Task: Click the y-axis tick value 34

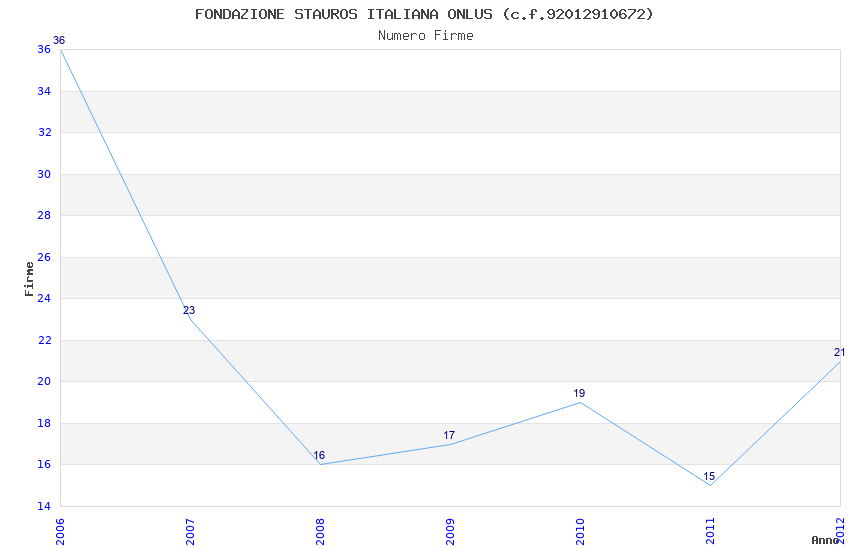Action: 44,91
